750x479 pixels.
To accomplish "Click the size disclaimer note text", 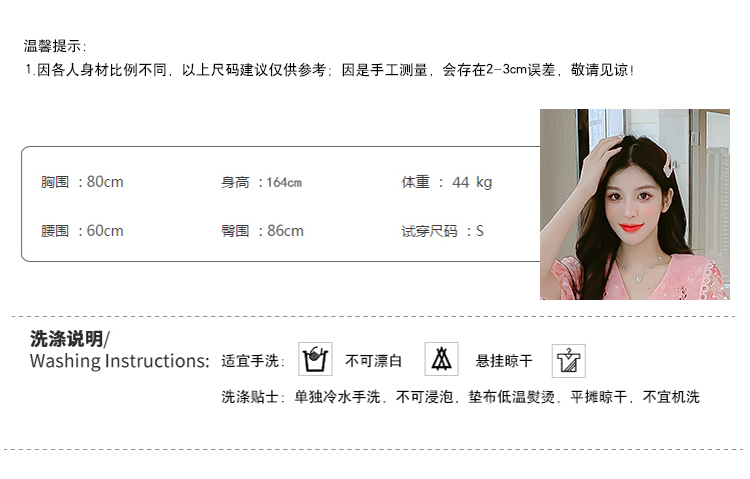I will [x=330, y=70].
